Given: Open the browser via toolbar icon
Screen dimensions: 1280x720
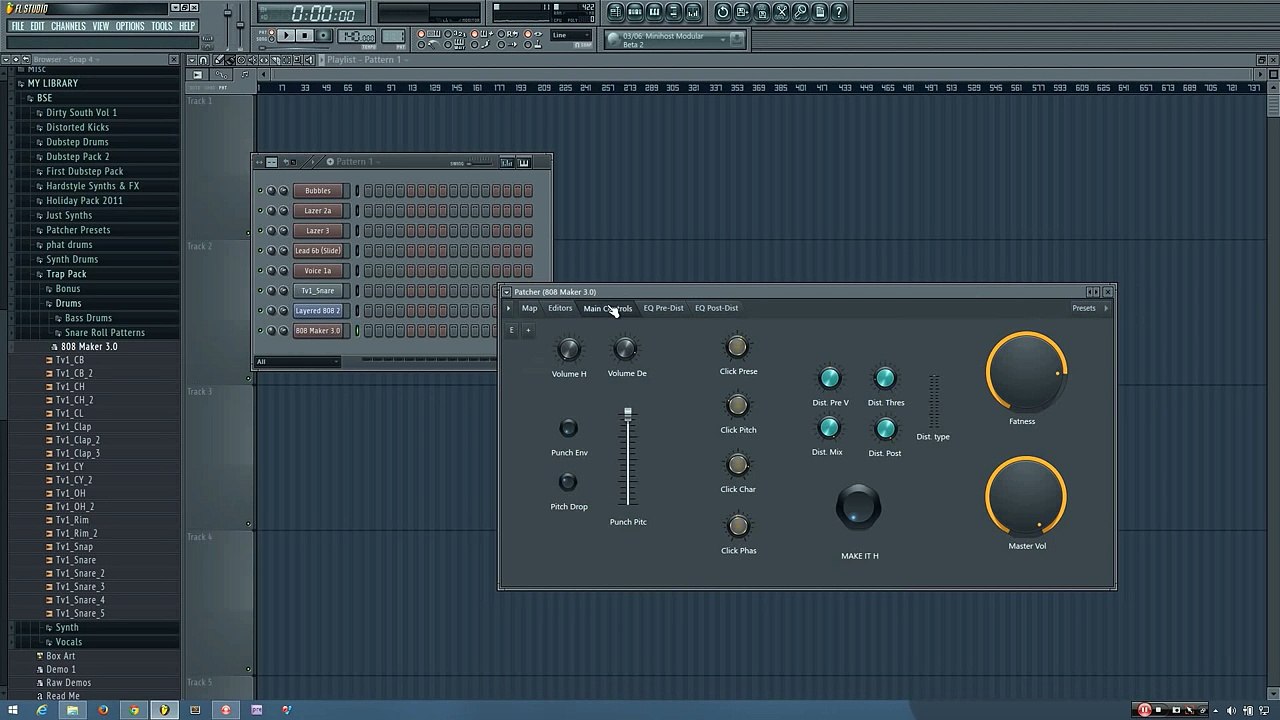Looking at the screenshot, I should (673, 12).
